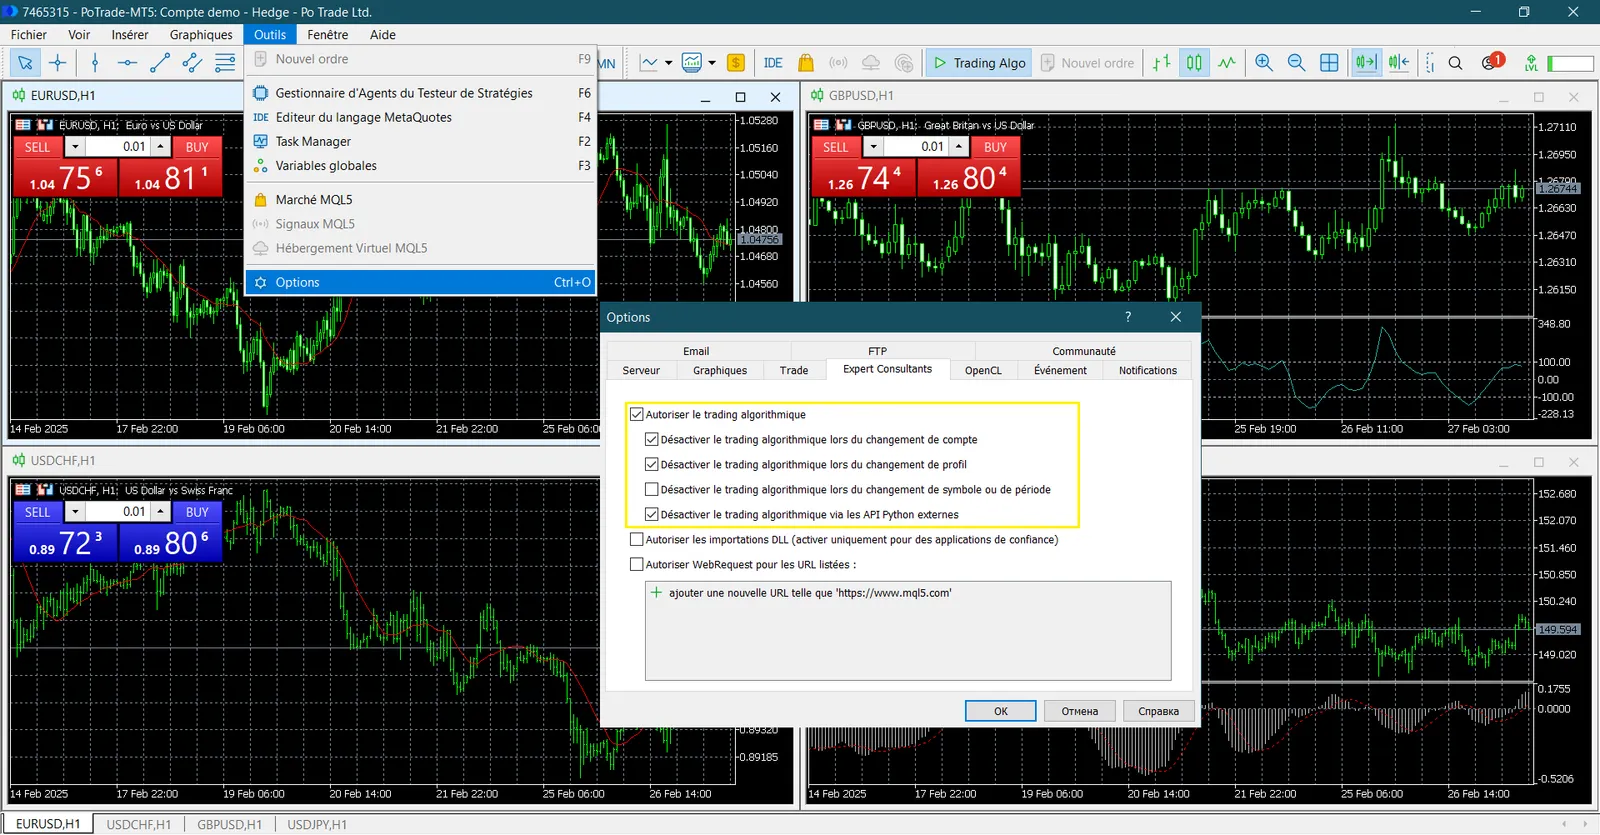Switch chart to candlestick view
Screen dimensions: 1600x835
[x=1194, y=63]
